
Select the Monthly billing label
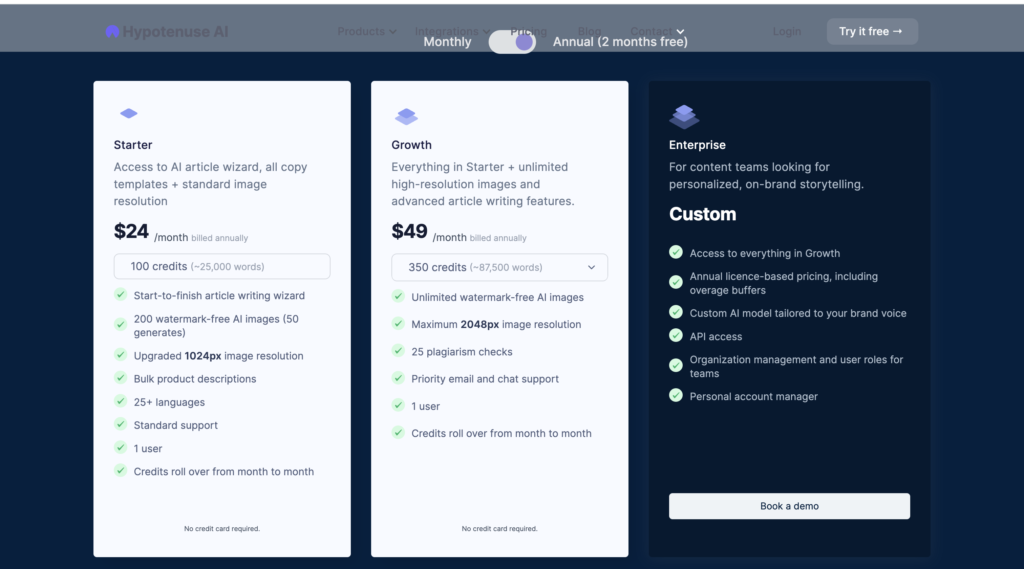447,42
